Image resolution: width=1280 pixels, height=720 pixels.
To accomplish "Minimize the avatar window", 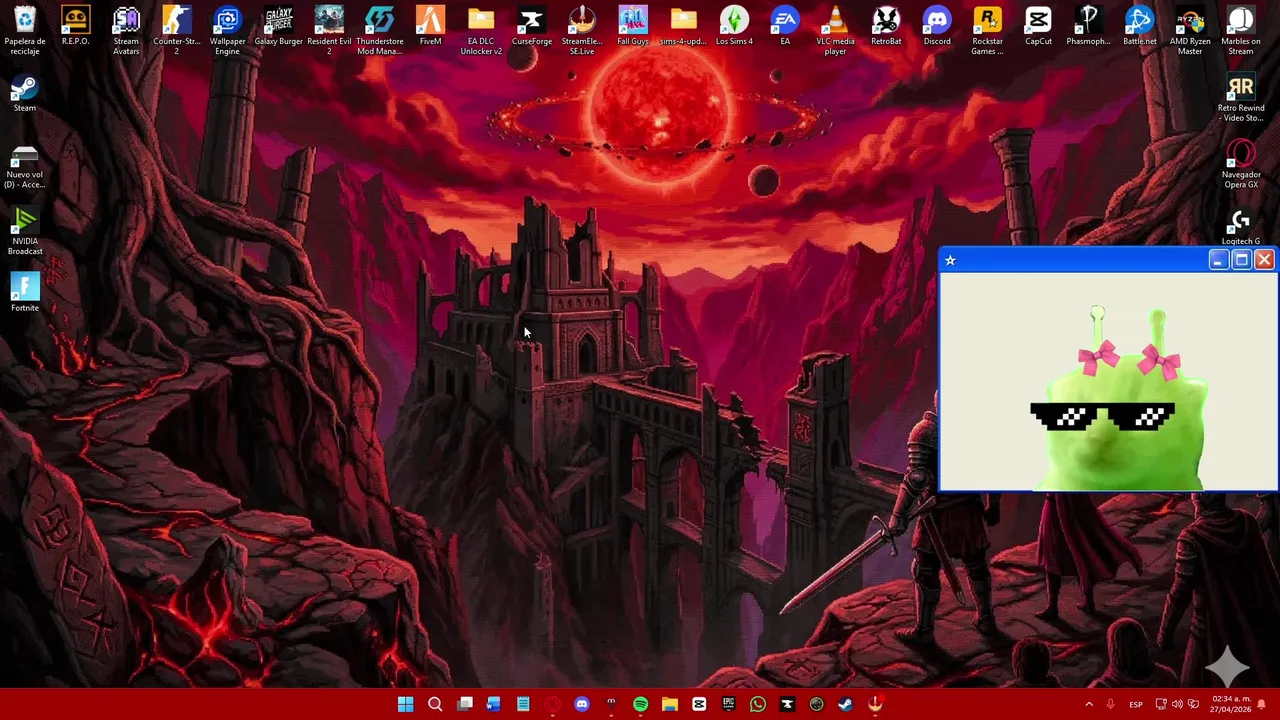I will [1217, 260].
